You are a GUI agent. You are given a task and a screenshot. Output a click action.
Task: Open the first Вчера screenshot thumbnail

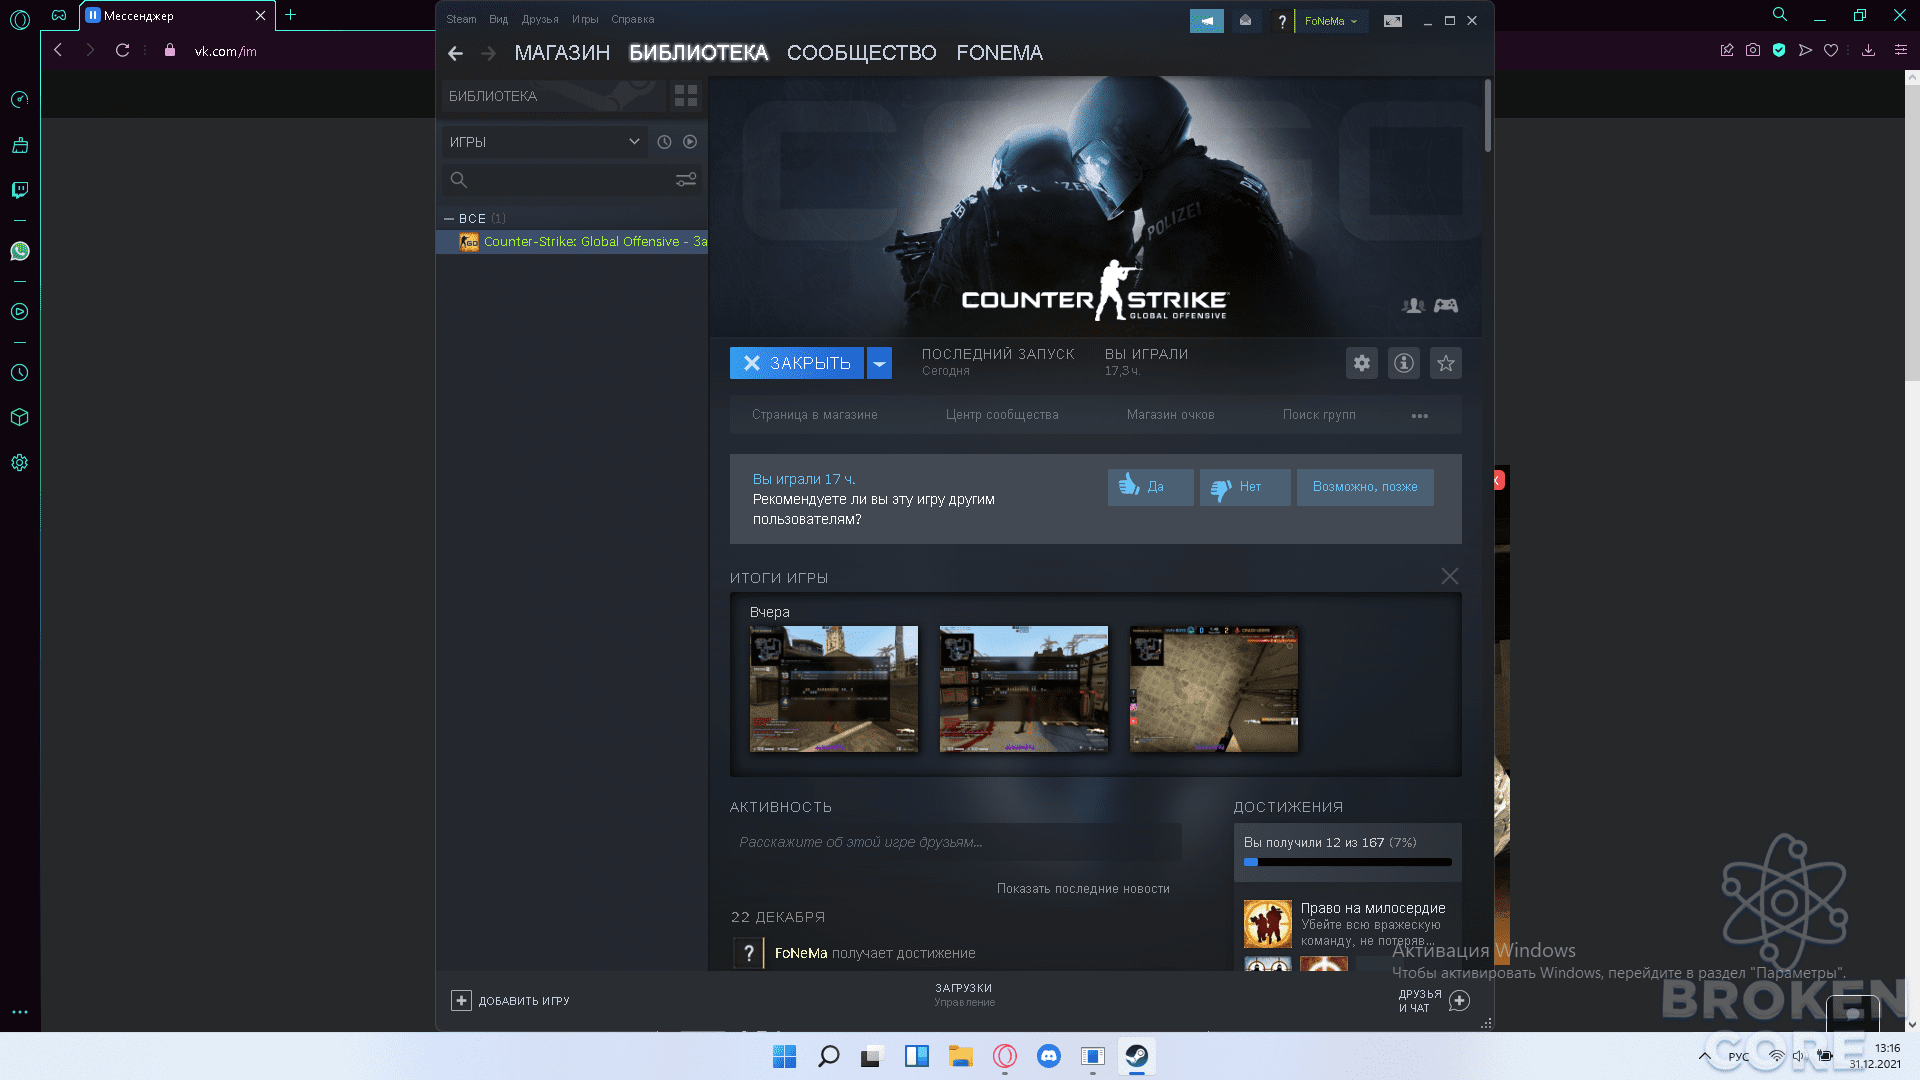pos(834,689)
